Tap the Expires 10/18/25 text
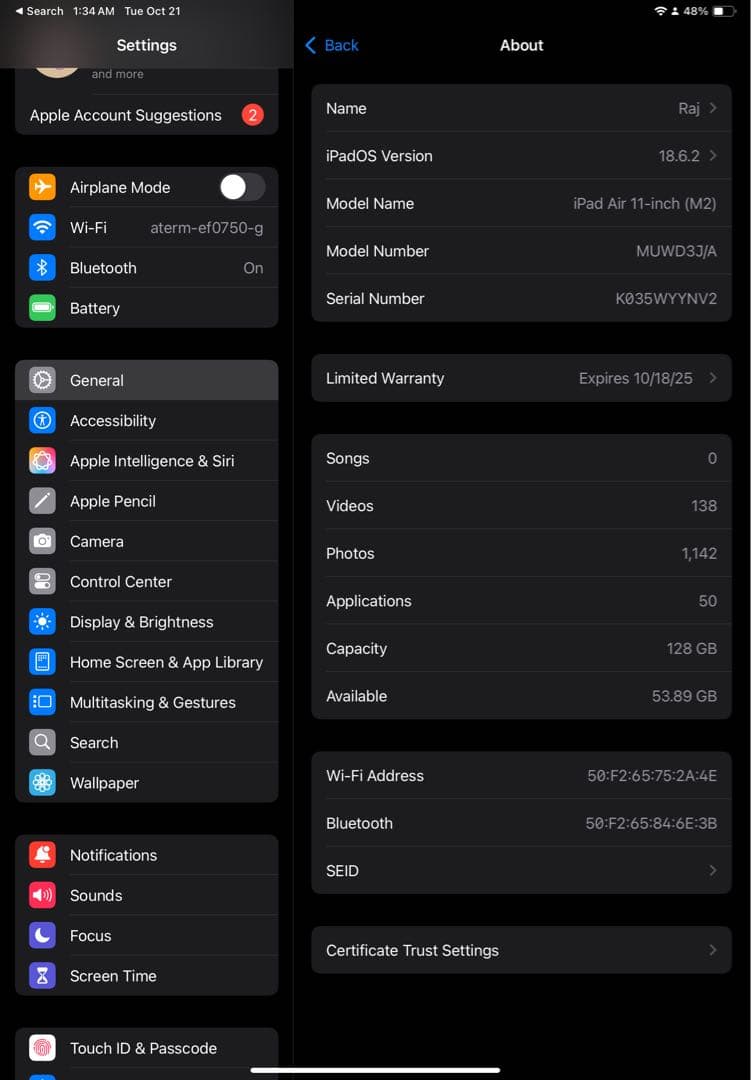 click(x=635, y=379)
